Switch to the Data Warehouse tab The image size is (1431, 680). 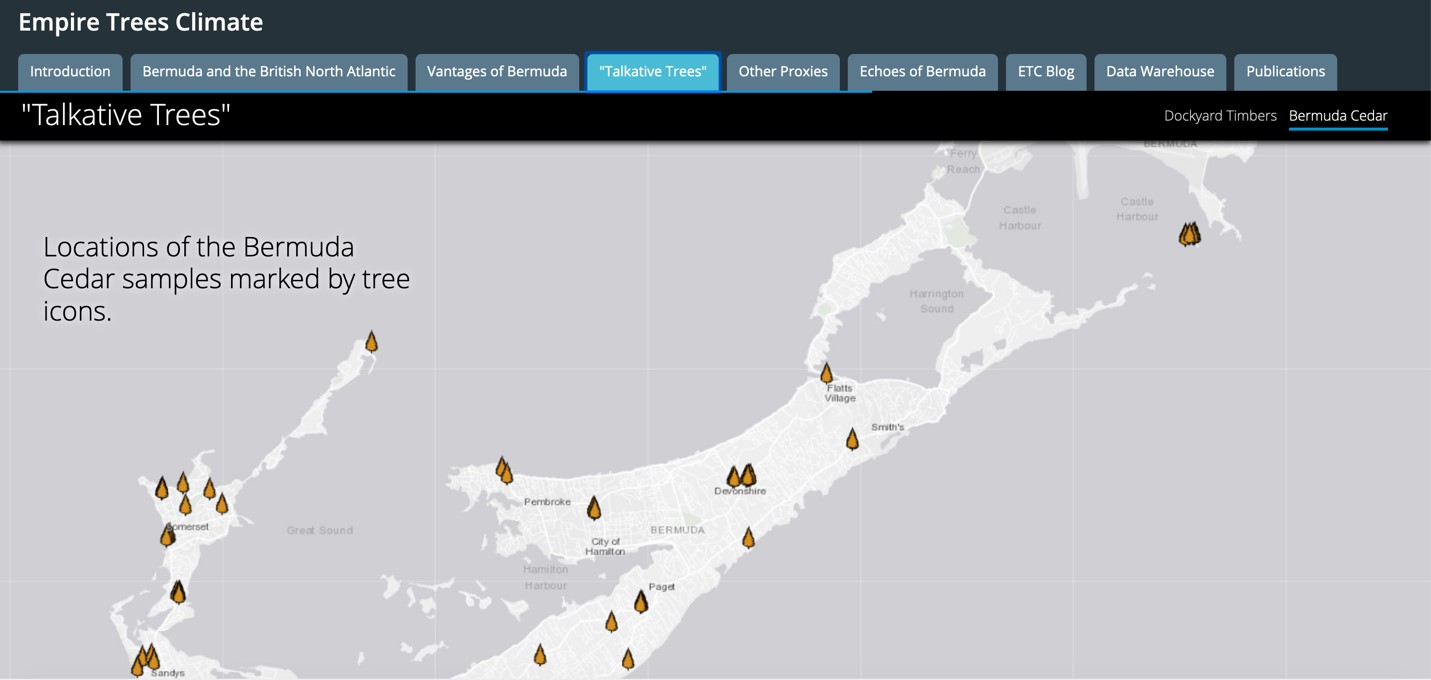pyautogui.click(x=1160, y=72)
